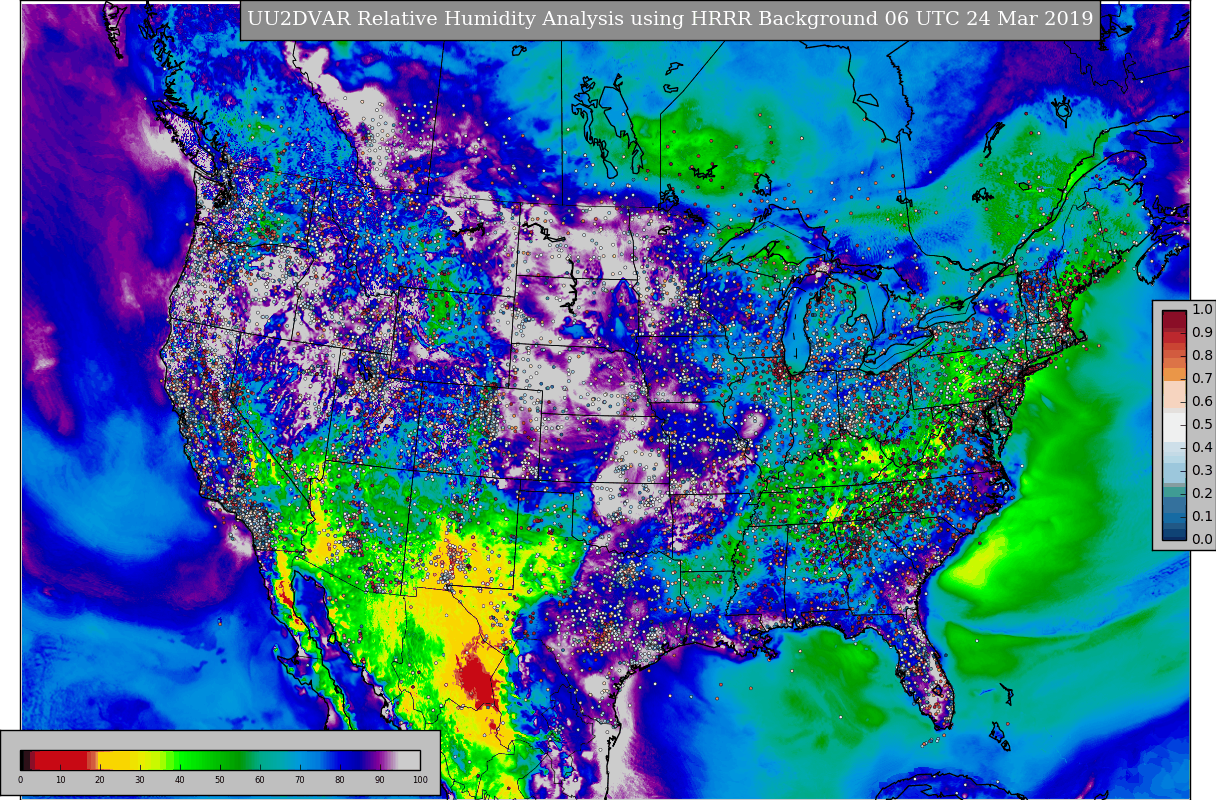Click the '0.1' label on right colorbar
The width and height of the screenshot is (1216, 800).
(1202, 517)
